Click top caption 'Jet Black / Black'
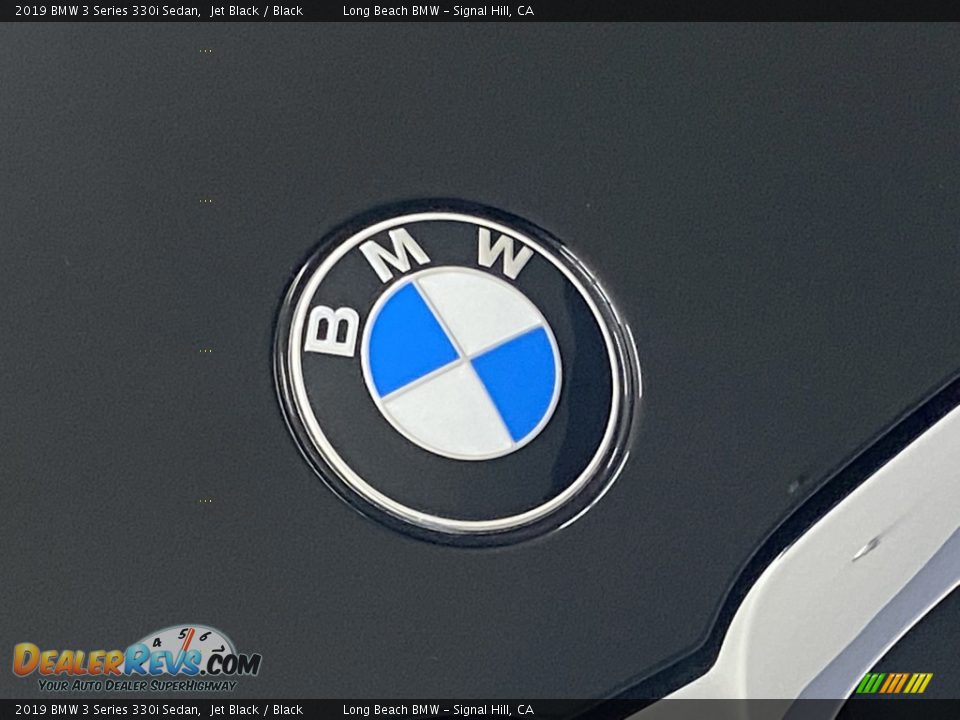This screenshot has width=960, height=720. pyautogui.click(x=257, y=10)
